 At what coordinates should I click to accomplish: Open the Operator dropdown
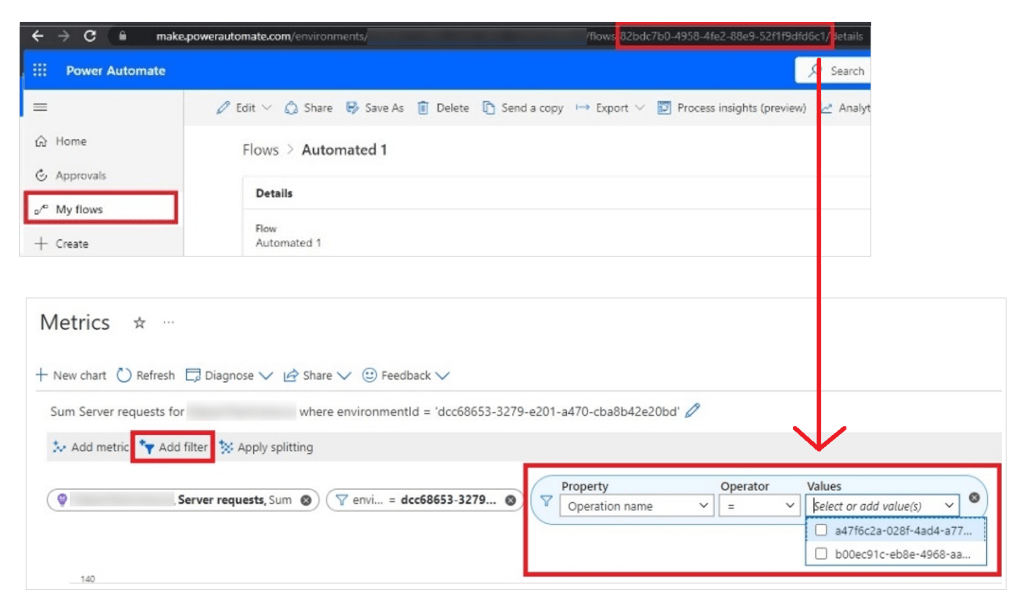(758, 506)
